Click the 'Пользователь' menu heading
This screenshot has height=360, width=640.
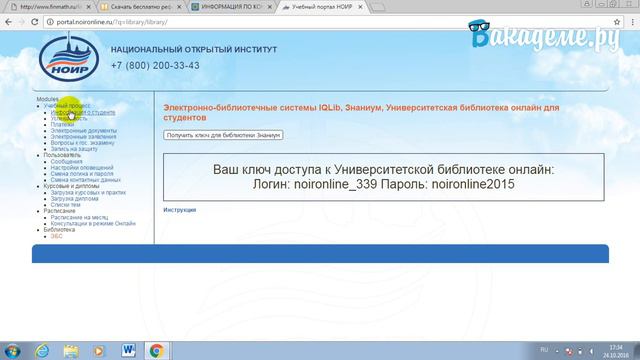62,155
